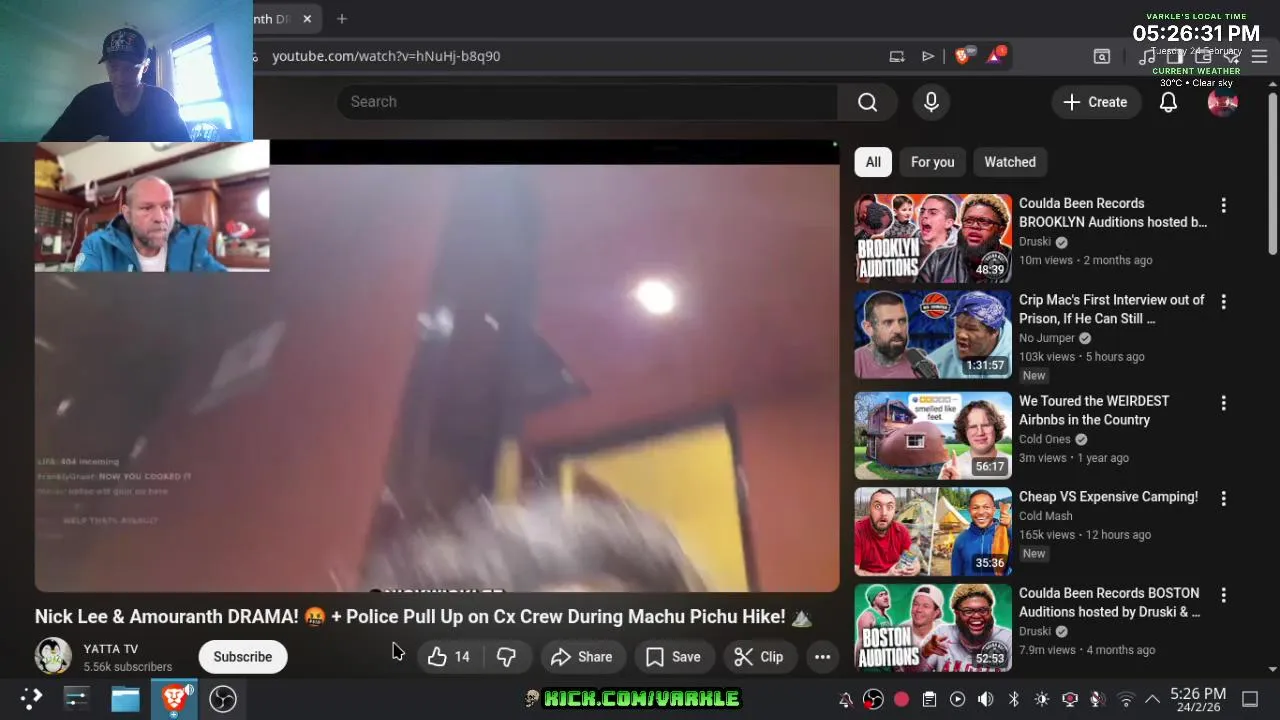Screen dimensions: 1280x720
Task: Open options menu for WEIRDEST Airbnbs video
Action: click(1223, 402)
